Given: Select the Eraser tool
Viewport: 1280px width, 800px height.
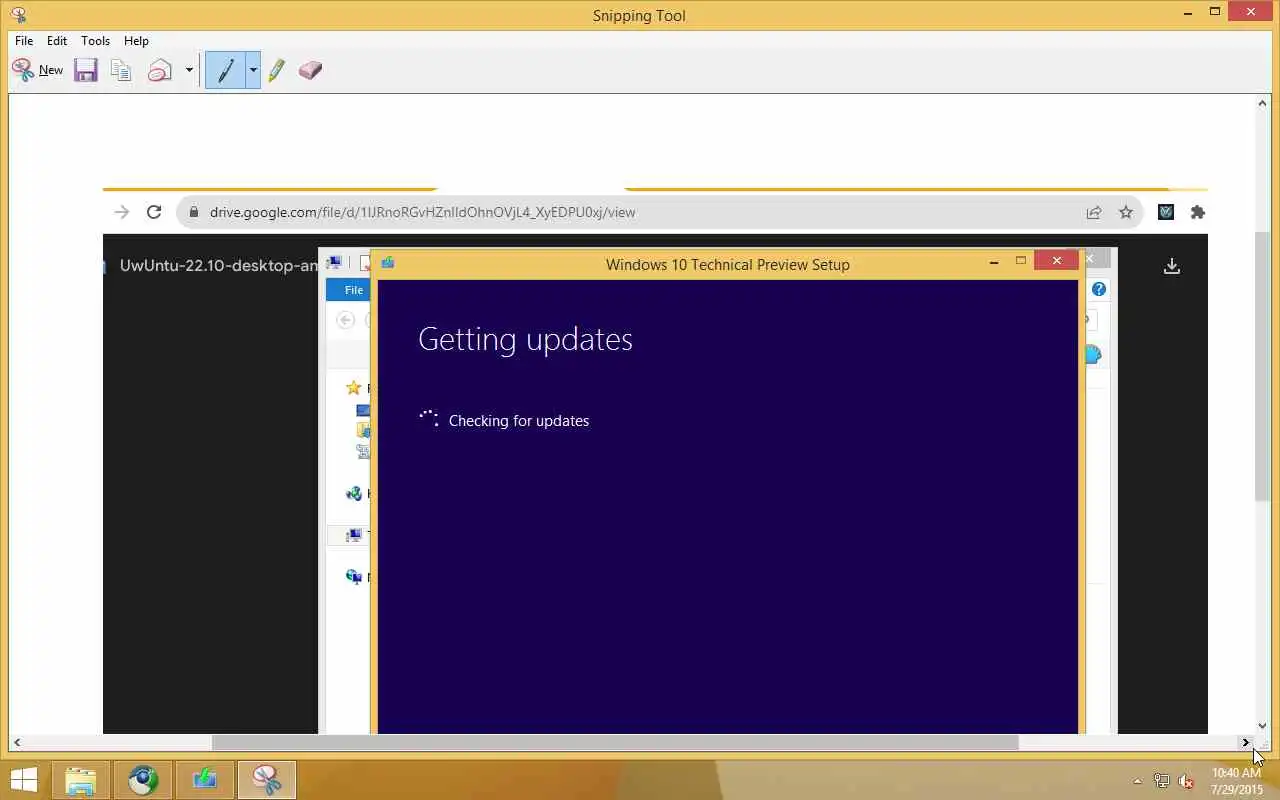Looking at the screenshot, I should click(x=310, y=70).
